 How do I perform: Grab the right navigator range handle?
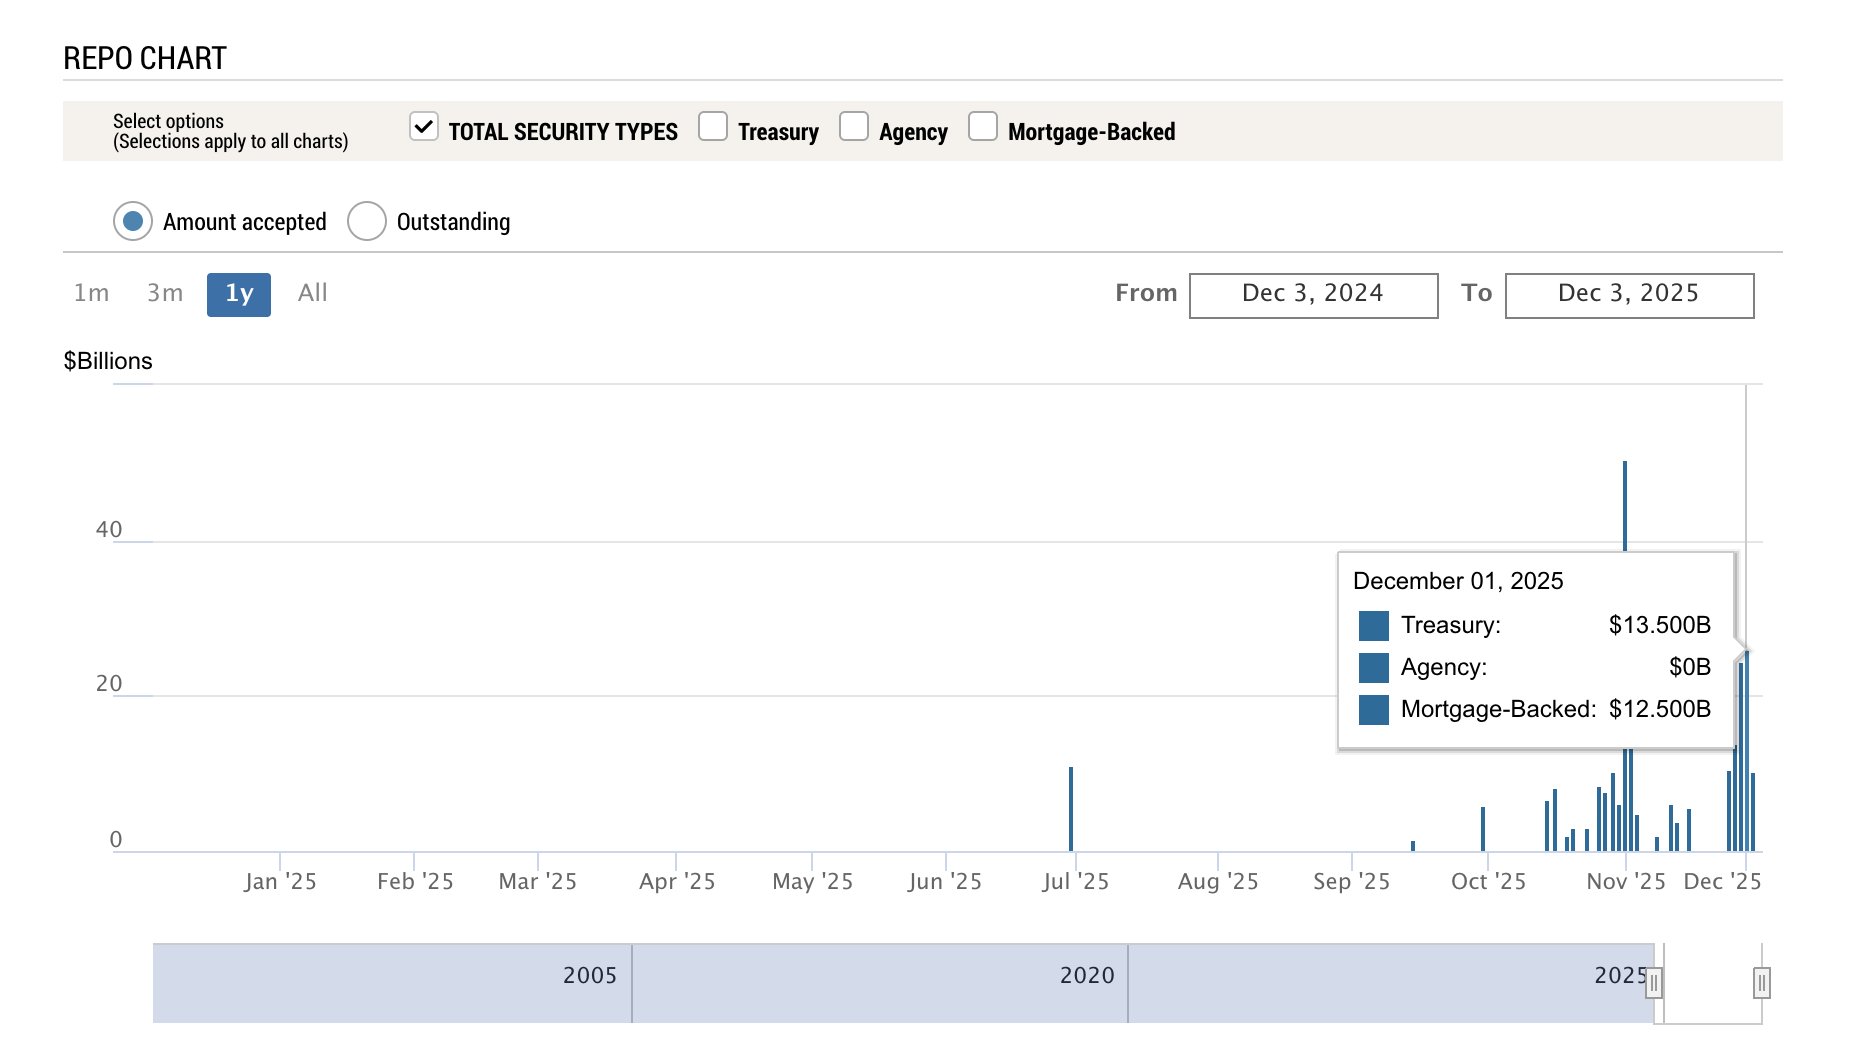pyautogui.click(x=1762, y=983)
